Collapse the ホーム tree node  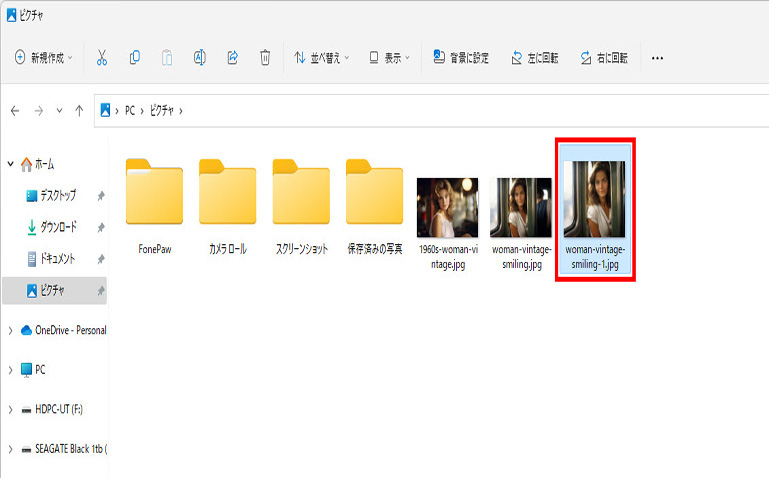(x=10, y=163)
